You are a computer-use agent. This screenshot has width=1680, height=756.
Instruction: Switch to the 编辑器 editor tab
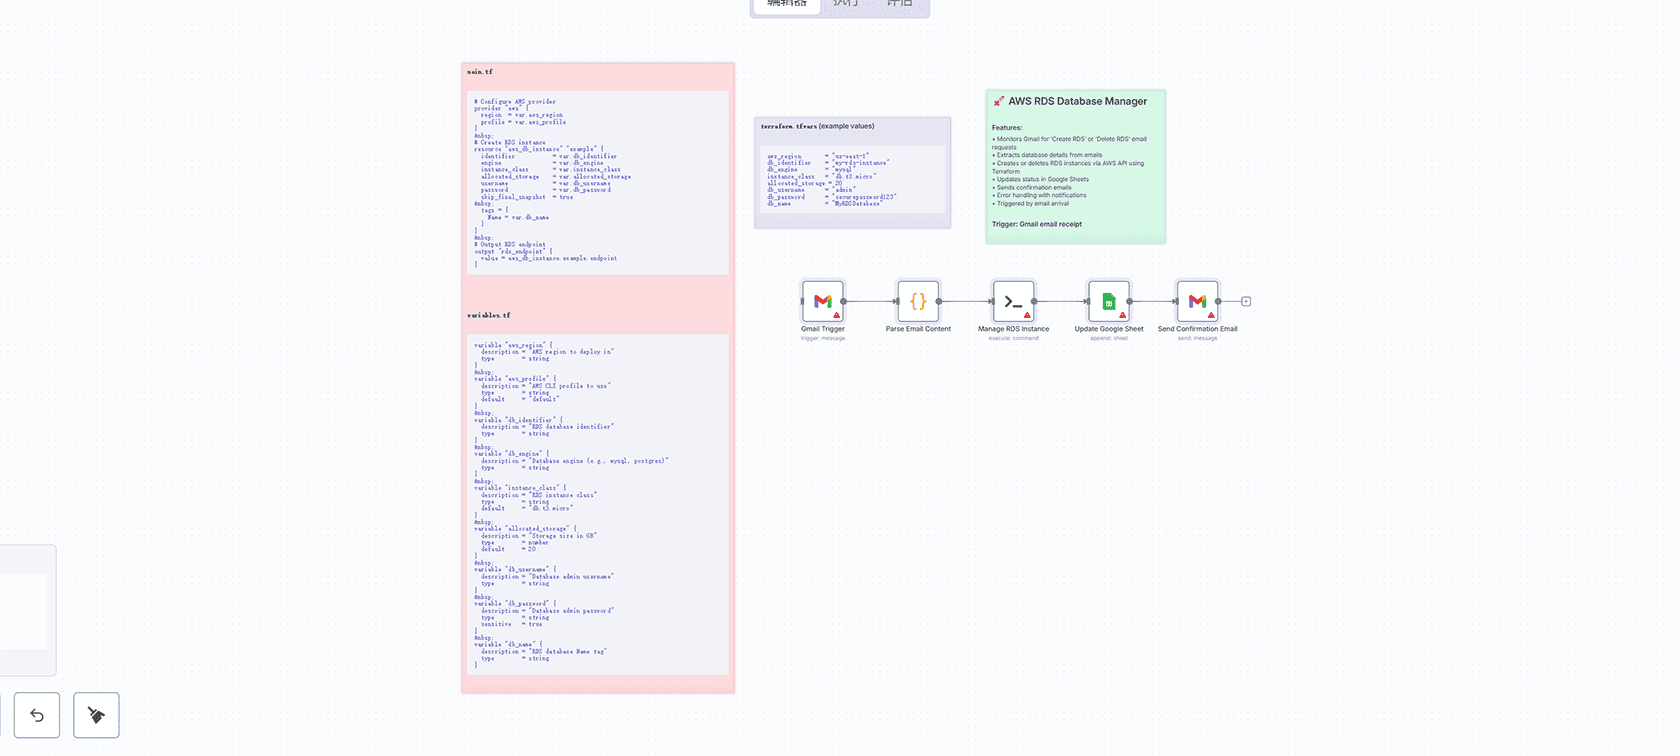(x=786, y=5)
